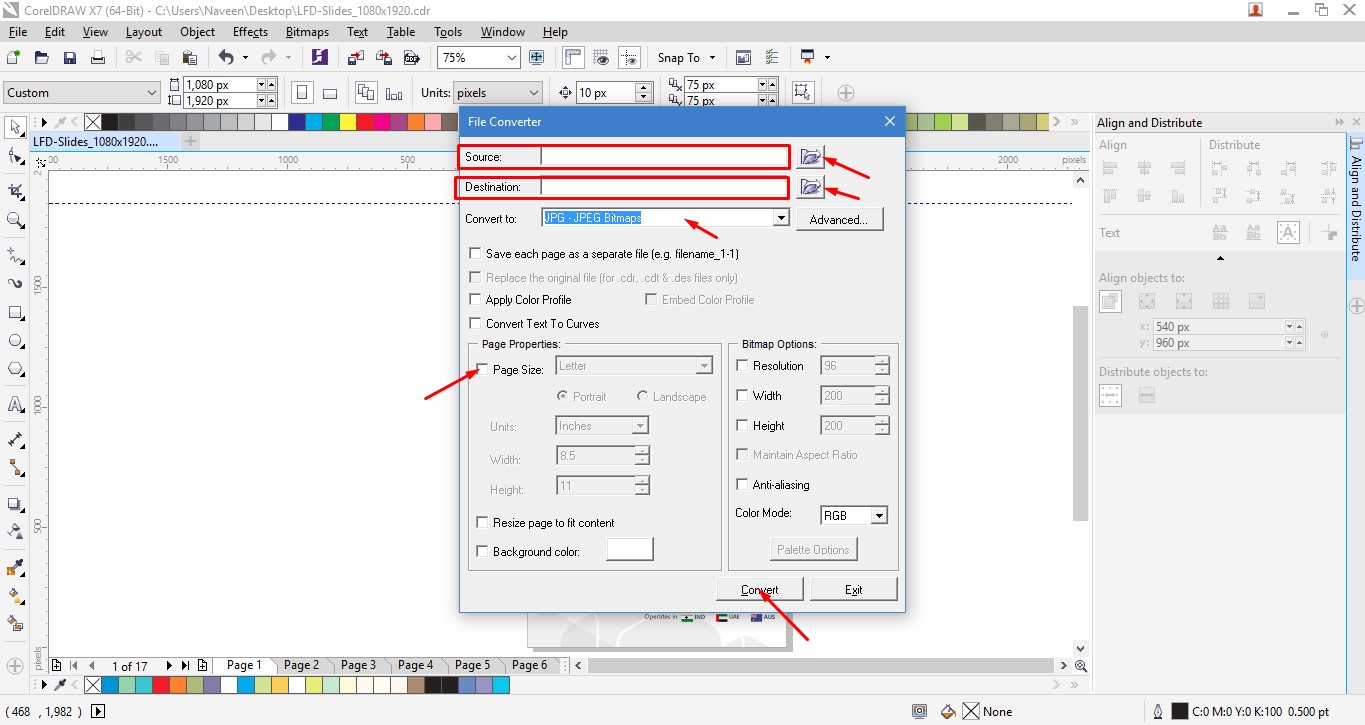Viewport: 1365px width, 725px height.
Task: Open the Bitmaps menu
Action: click(x=306, y=31)
